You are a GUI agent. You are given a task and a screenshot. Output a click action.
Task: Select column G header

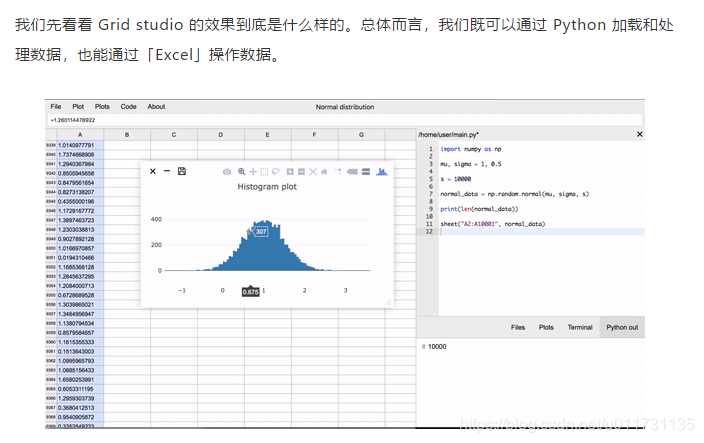(361, 135)
